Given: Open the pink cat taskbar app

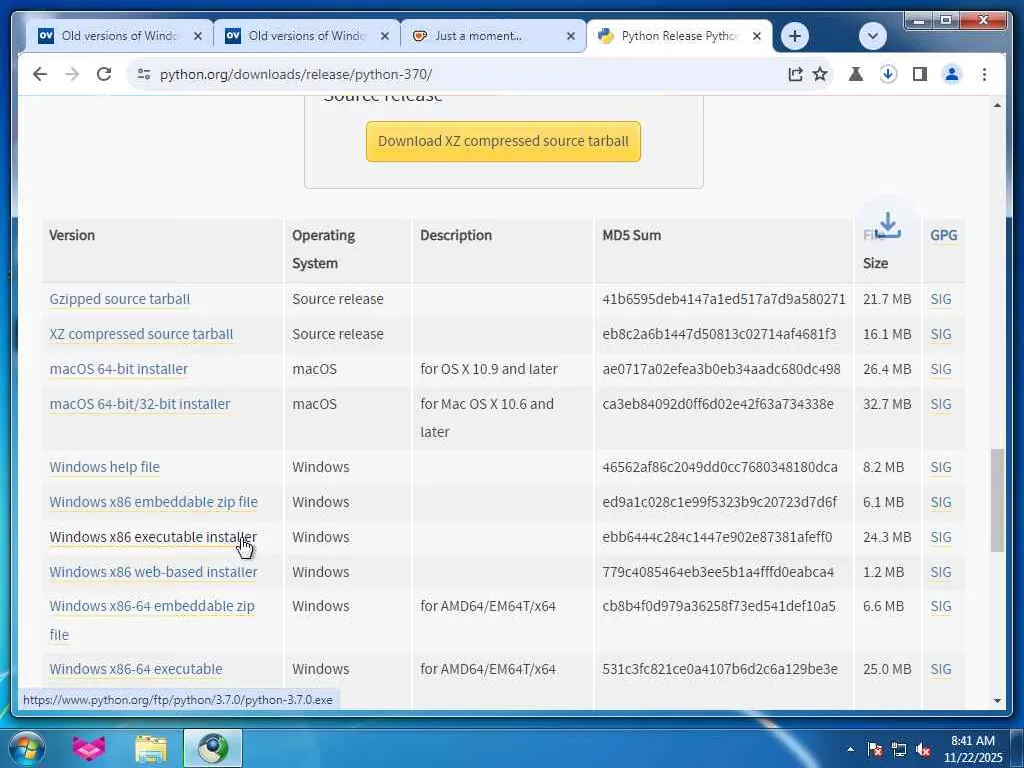Looking at the screenshot, I should (88, 748).
